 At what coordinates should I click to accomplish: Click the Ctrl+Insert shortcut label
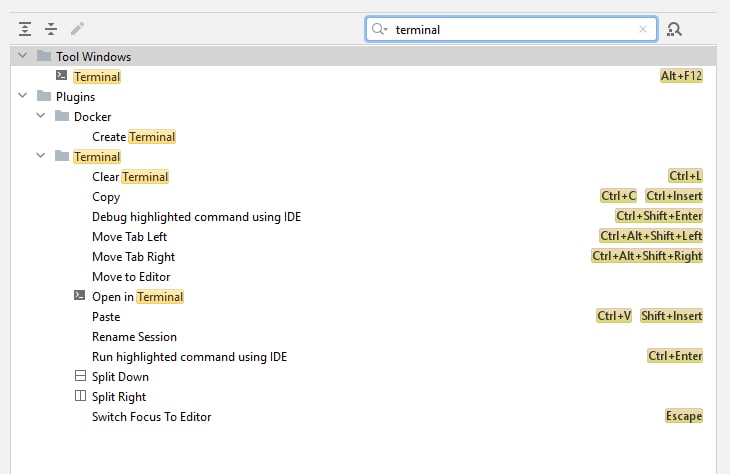click(x=674, y=196)
